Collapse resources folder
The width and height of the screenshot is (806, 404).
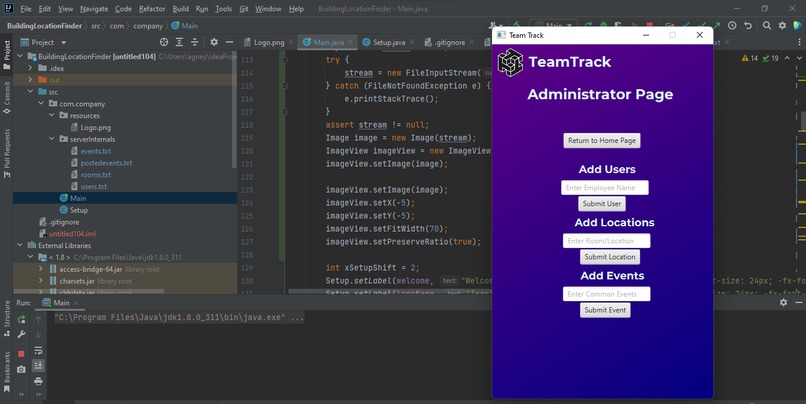tap(52, 115)
